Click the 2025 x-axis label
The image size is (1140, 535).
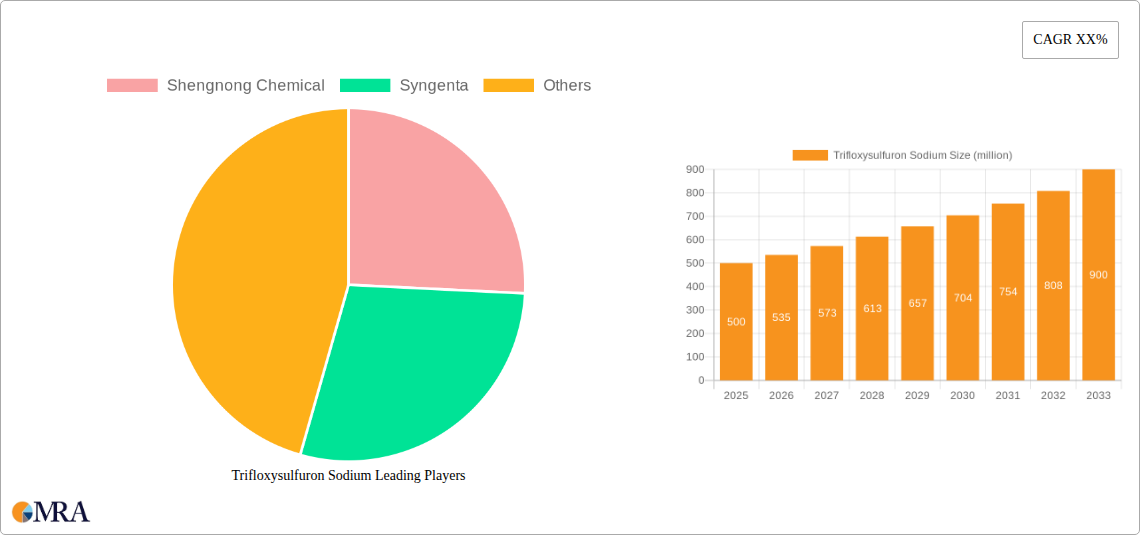pyautogui.click(x=736, y=396)
